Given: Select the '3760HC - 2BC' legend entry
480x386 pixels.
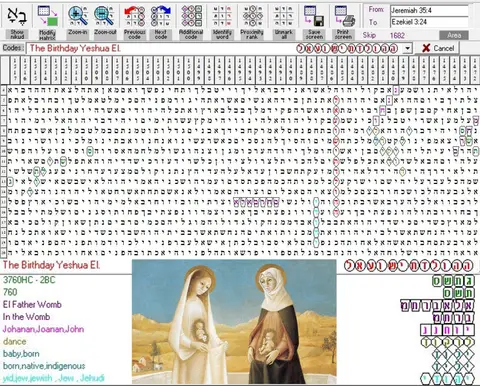Looking at the screenshot, I should (29, 280).
